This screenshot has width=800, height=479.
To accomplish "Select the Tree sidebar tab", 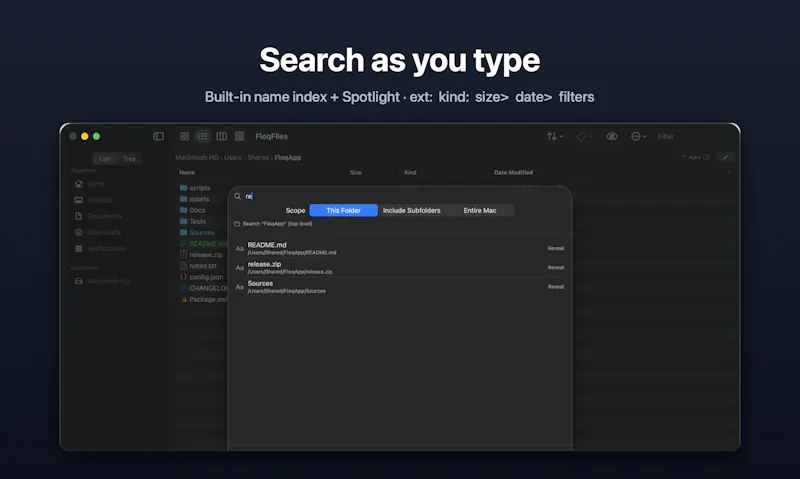I will pos(129,159).
